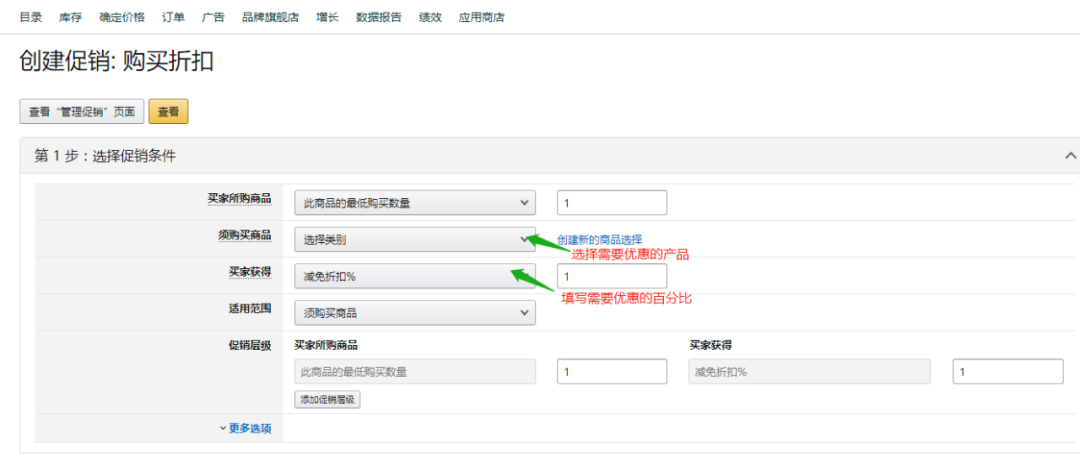Open the 减免折扣% dropdown
The image size is (1080, 463).
[x=415, y=276]
